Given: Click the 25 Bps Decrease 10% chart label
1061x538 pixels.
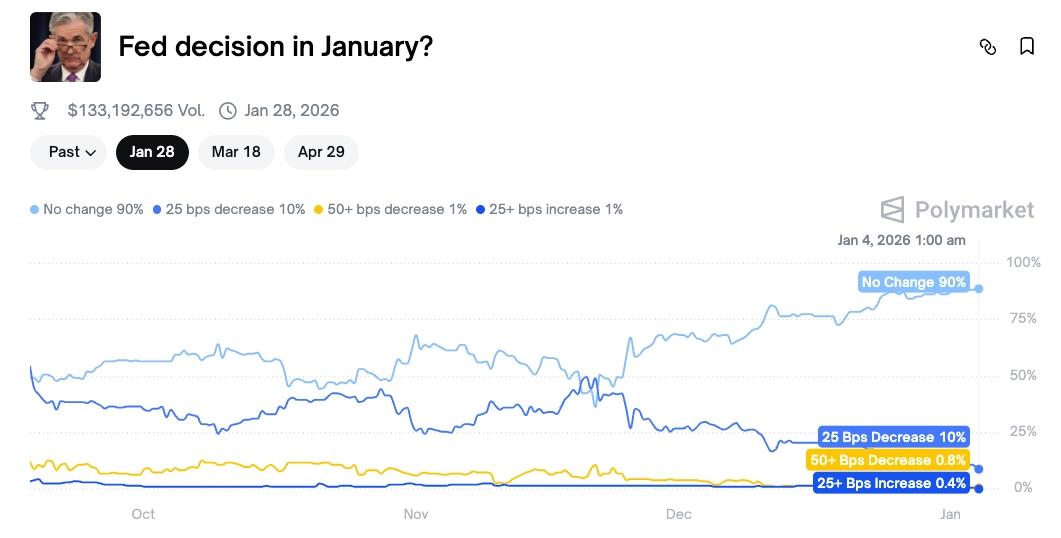Looking at the screenshot, I should (893, 437).
